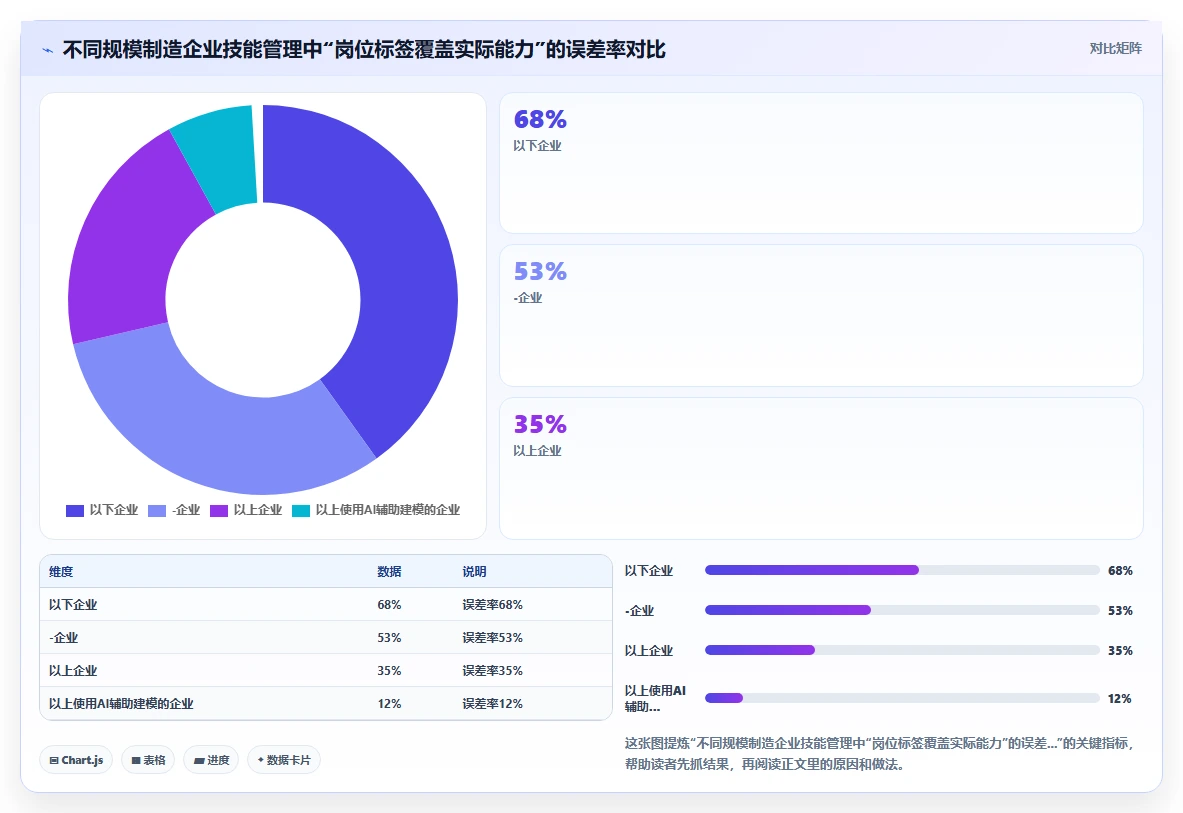Open the 68% 以下企业 data card
The height and width of the screenshot is (813, 1183).
coord(821,163)
